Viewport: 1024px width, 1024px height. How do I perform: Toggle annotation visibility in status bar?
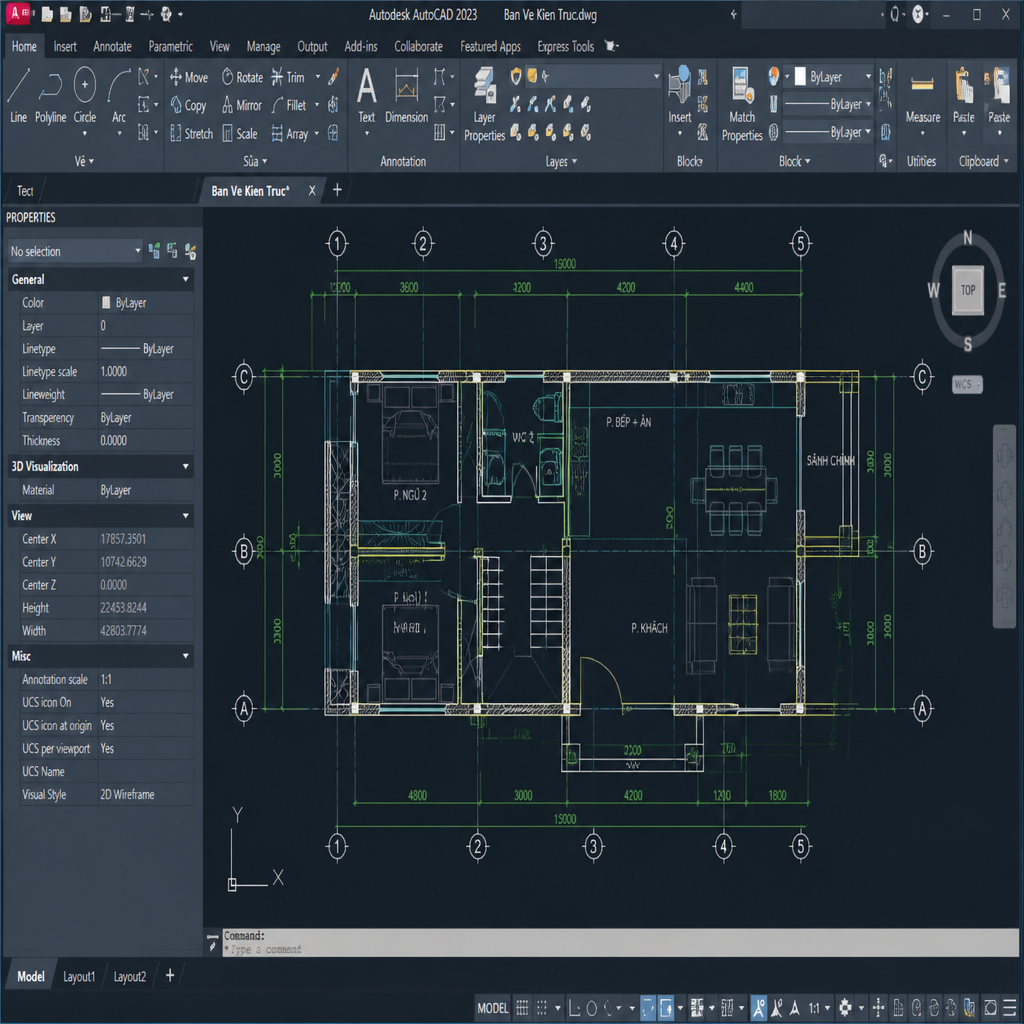tap(758, 1008)
